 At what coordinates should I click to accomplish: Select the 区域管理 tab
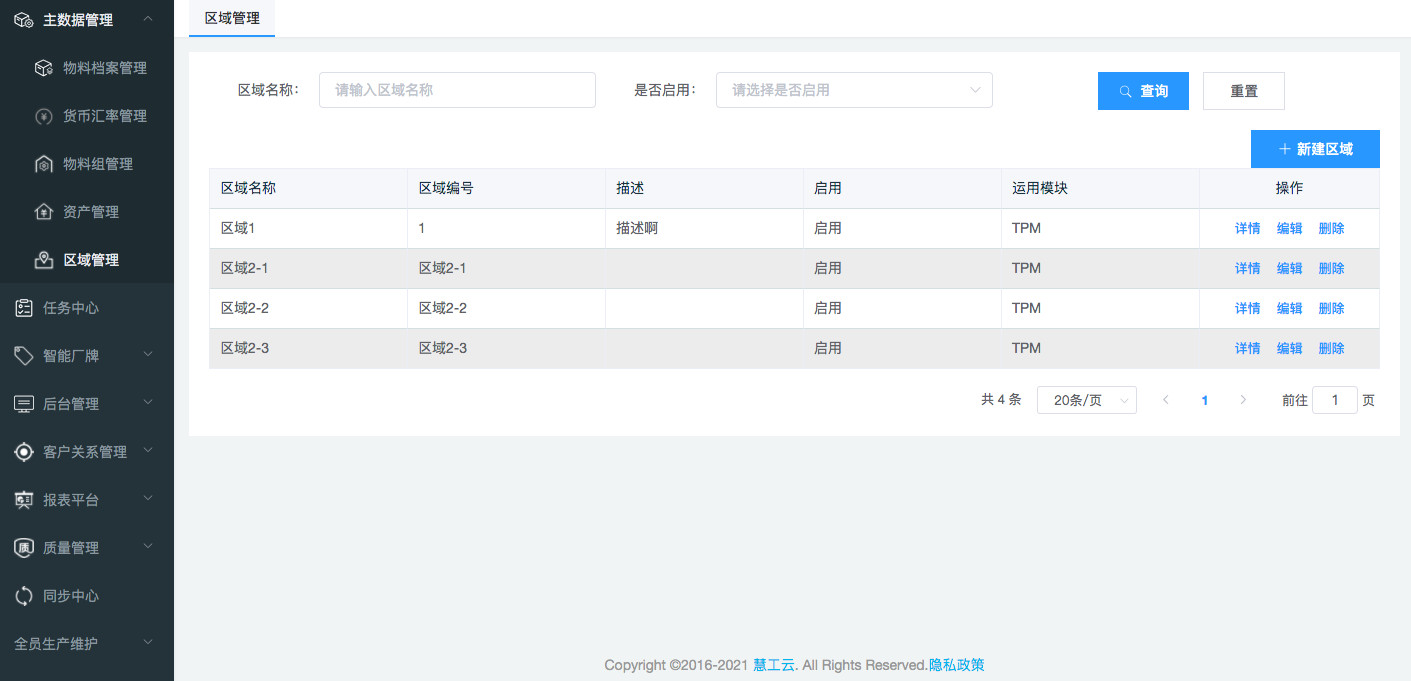[x=232, y=18]
